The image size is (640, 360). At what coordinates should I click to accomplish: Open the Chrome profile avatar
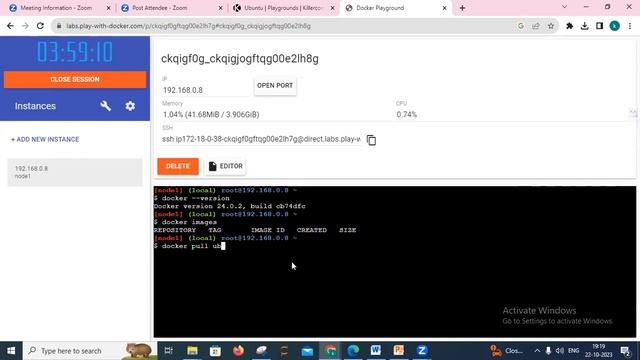tap(614, 26)
